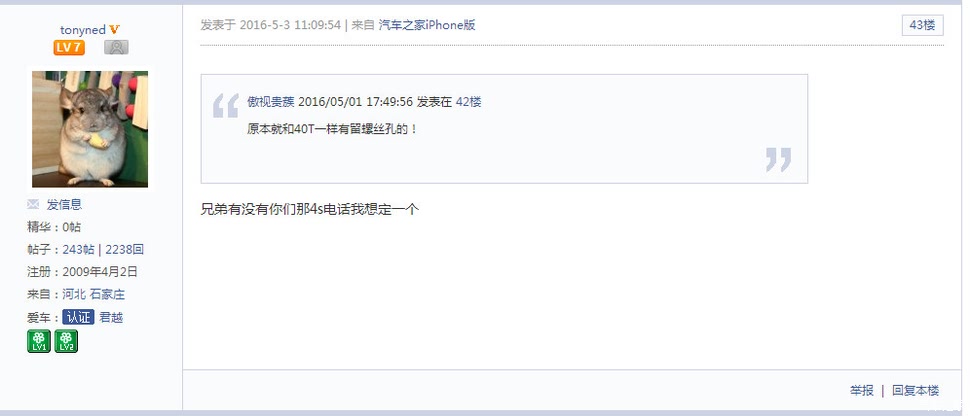View the user's 243帖 posts

pyautogui.click(x=79, y=249)
